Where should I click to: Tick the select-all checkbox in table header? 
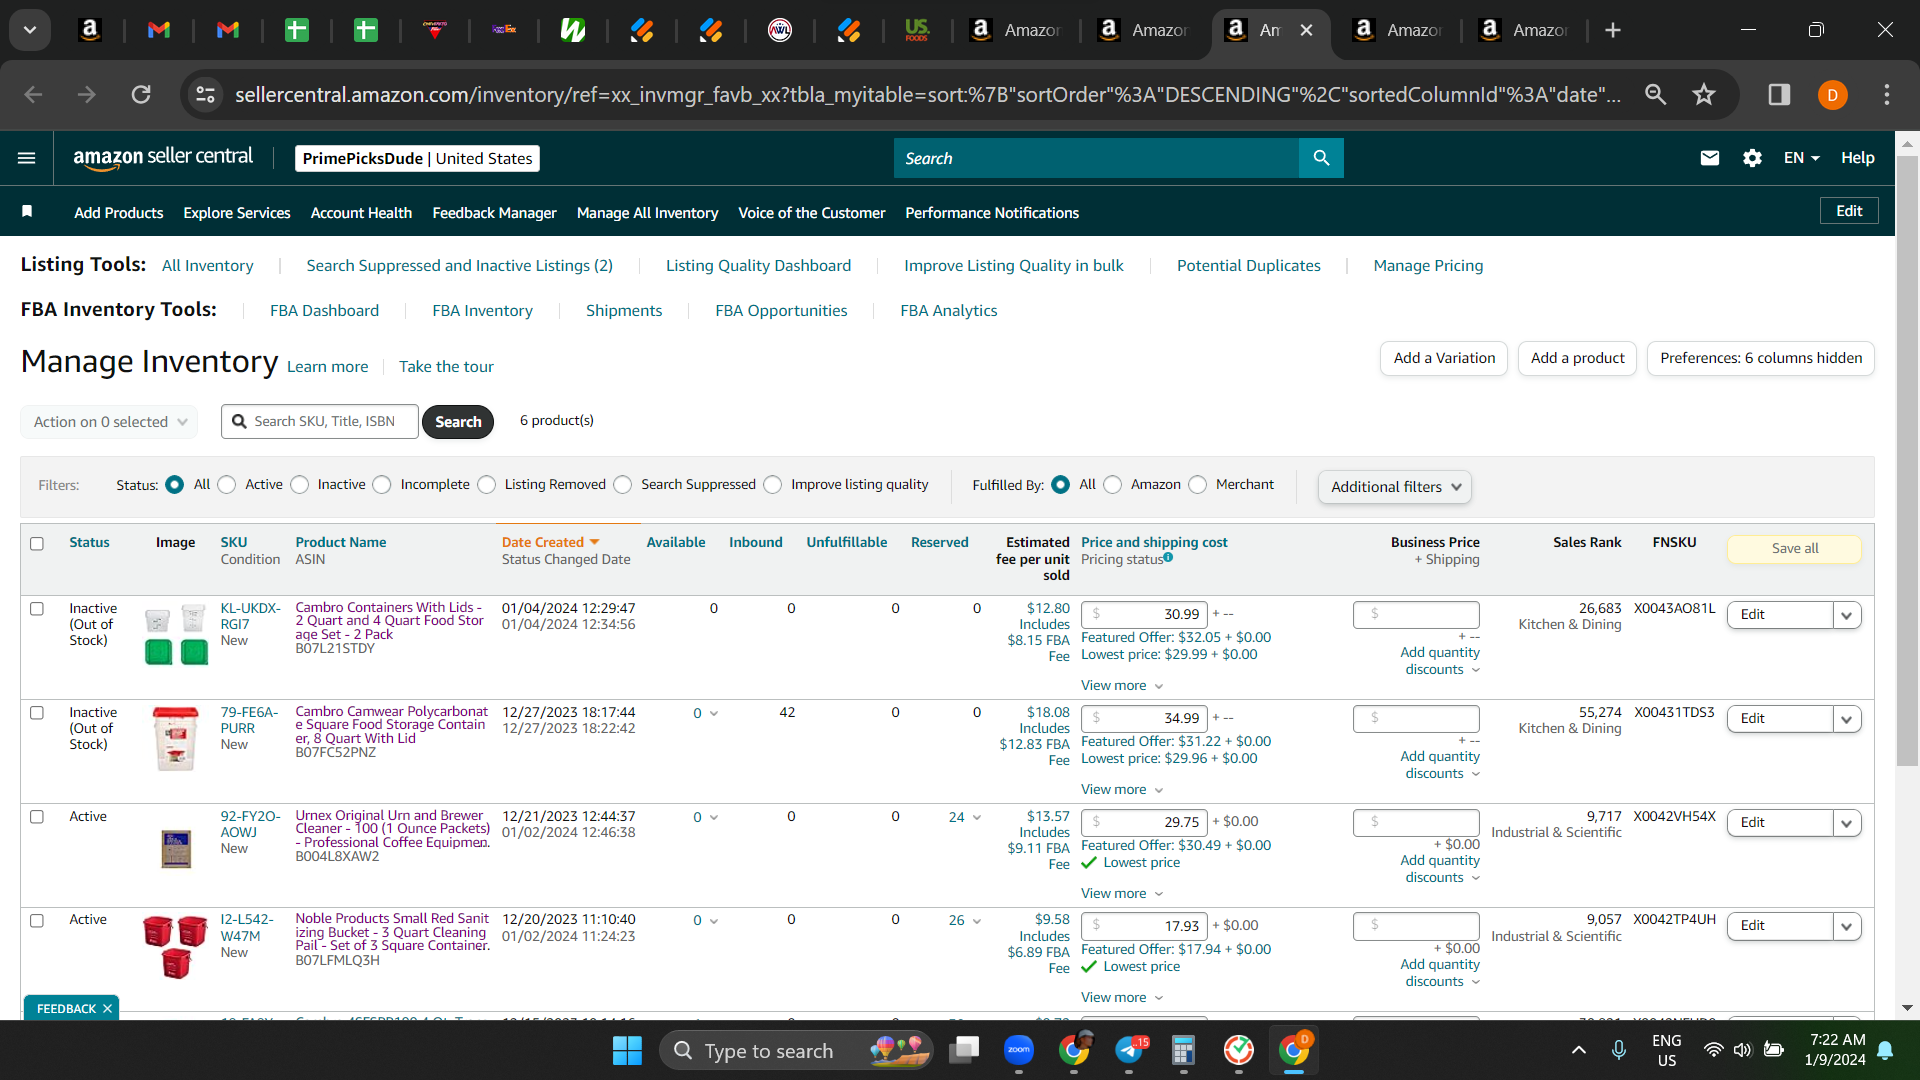pyautogui.click(x=37, y=544)
